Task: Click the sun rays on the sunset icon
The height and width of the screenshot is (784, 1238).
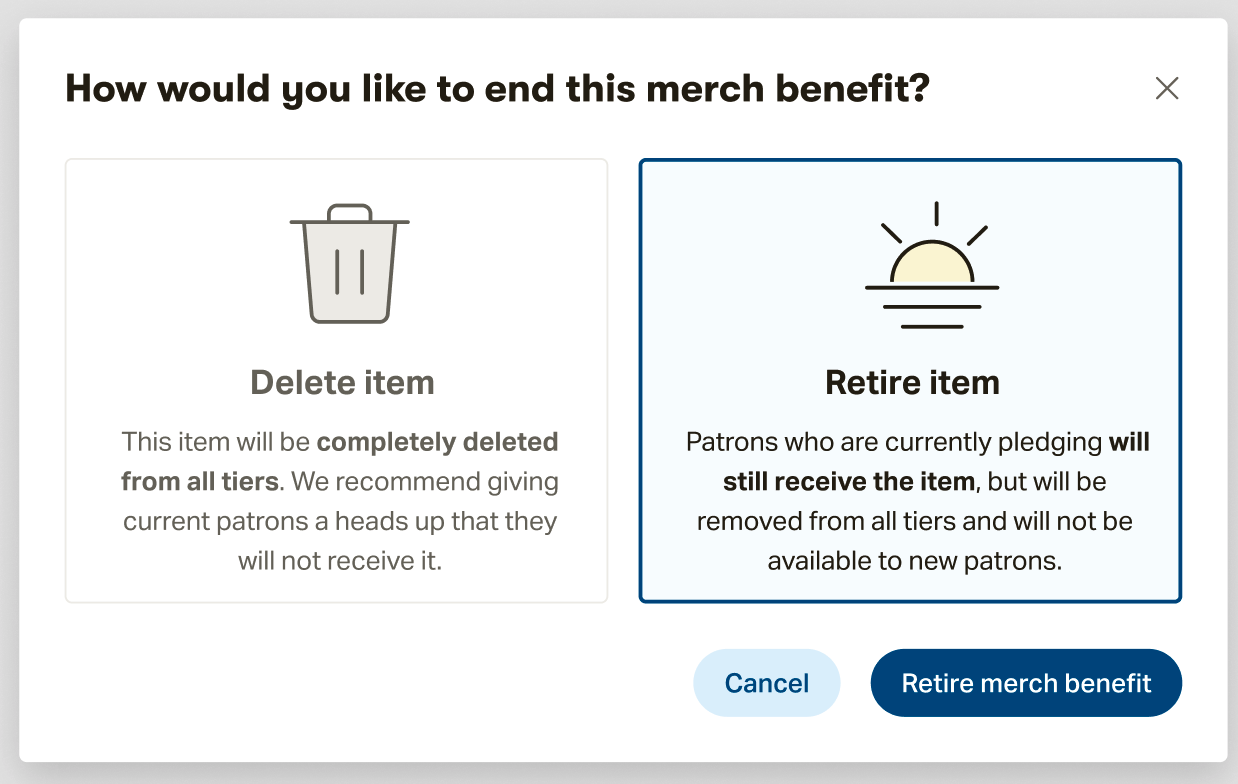Action: [x=935, y=224]
